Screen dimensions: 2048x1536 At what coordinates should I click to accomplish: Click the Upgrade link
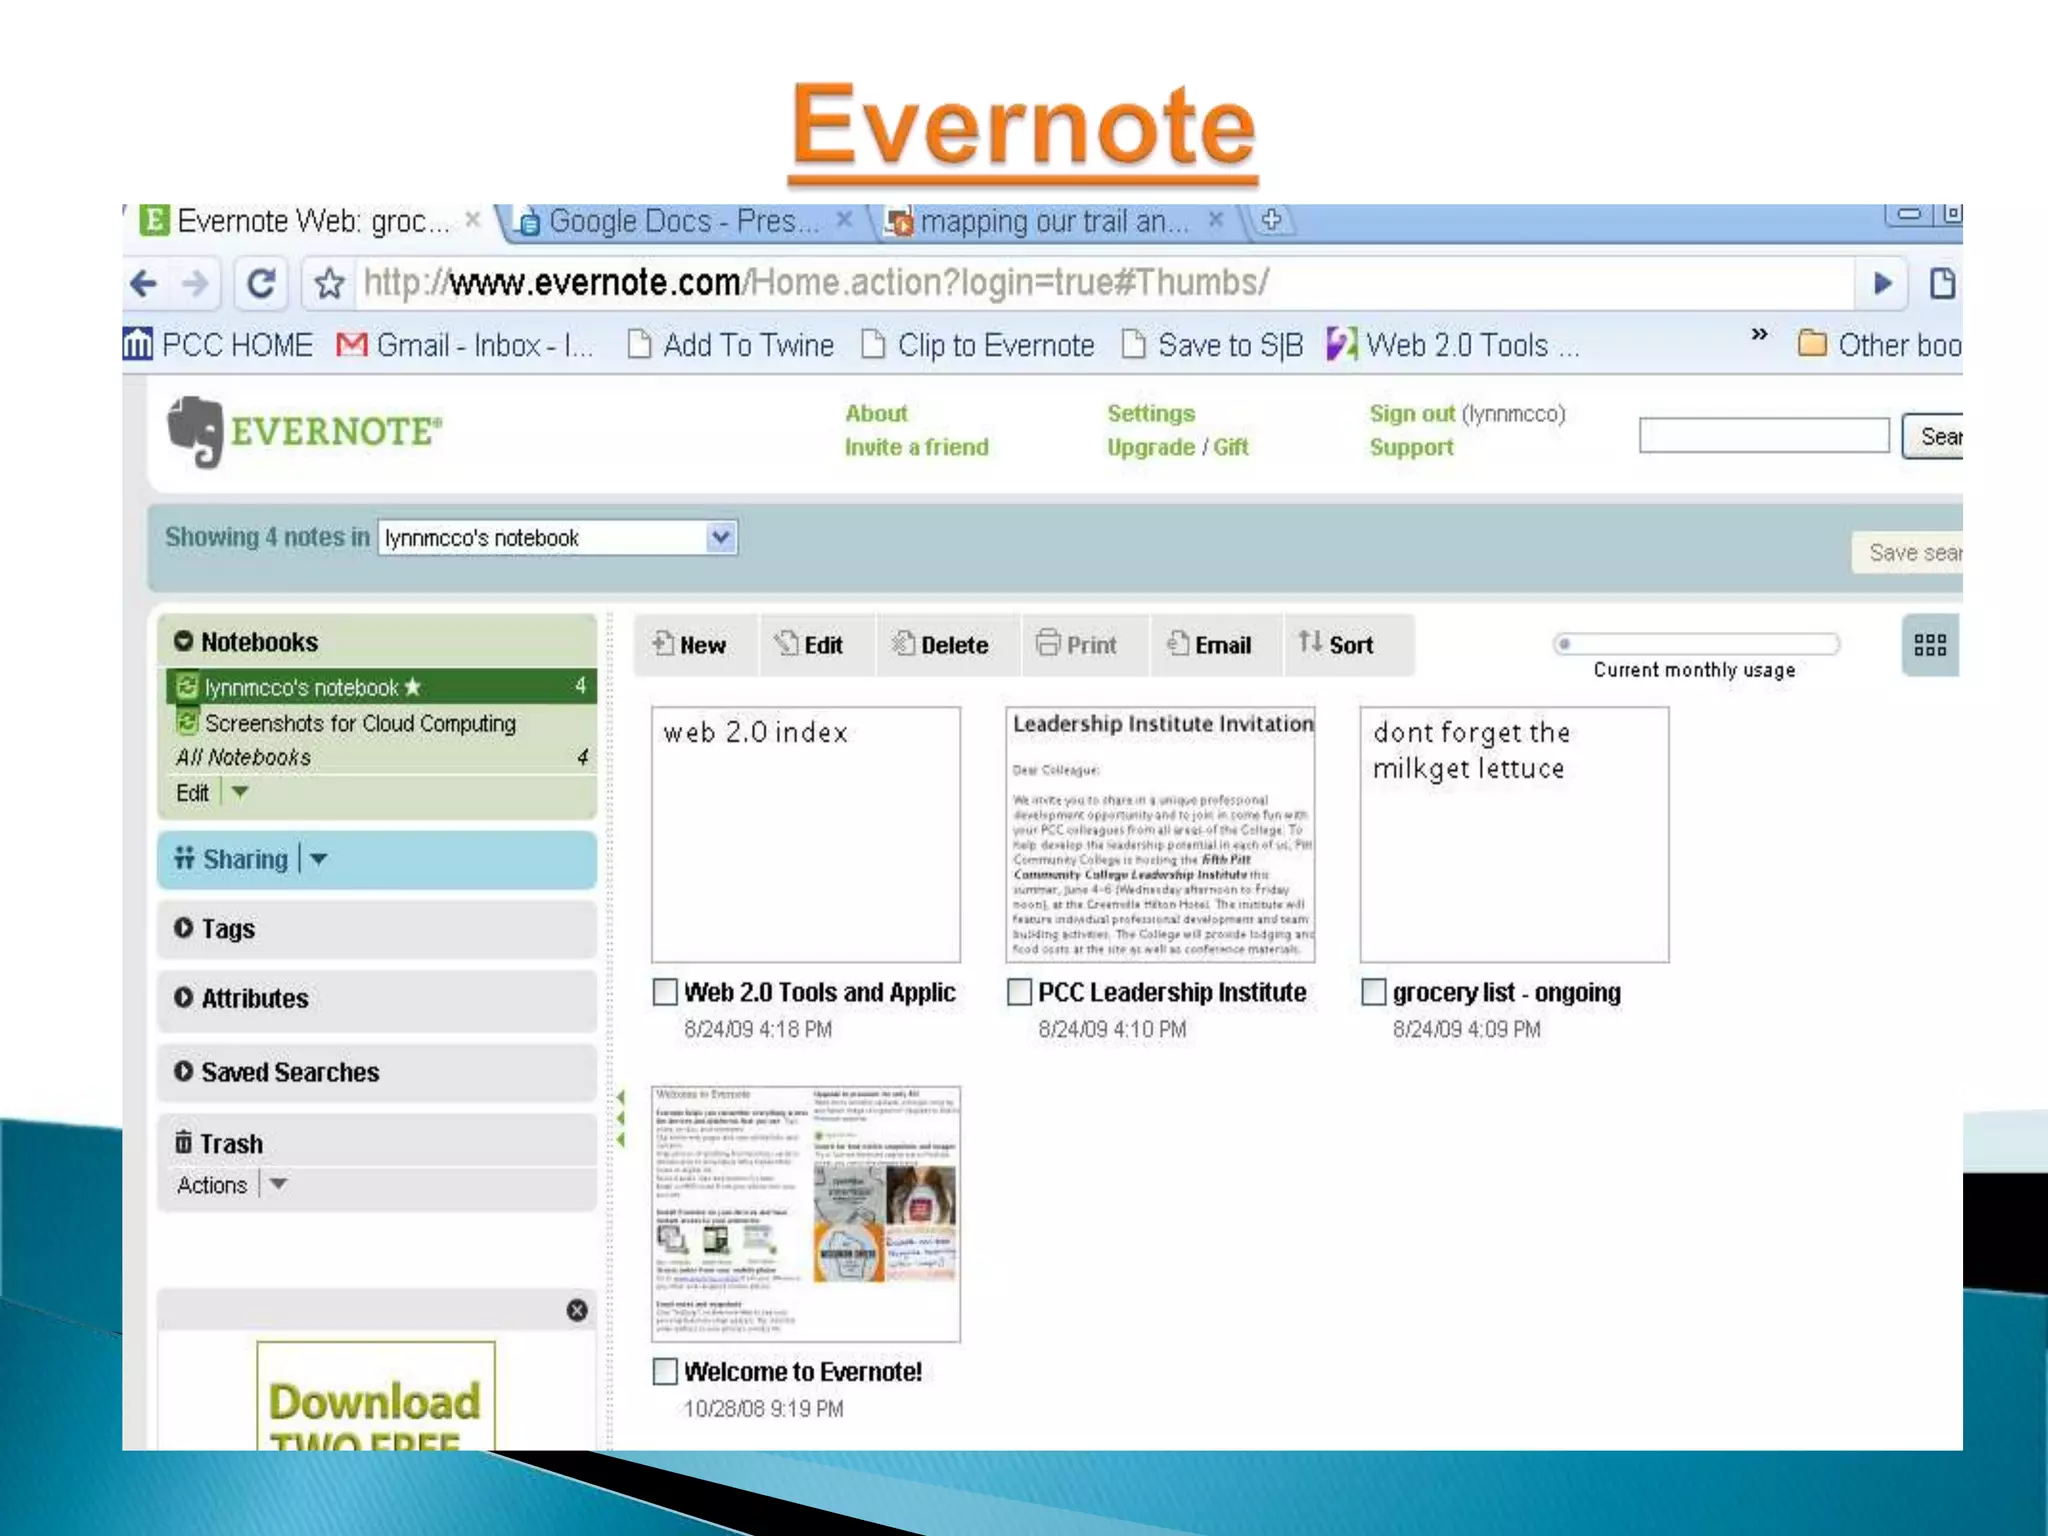(1151, 447)
